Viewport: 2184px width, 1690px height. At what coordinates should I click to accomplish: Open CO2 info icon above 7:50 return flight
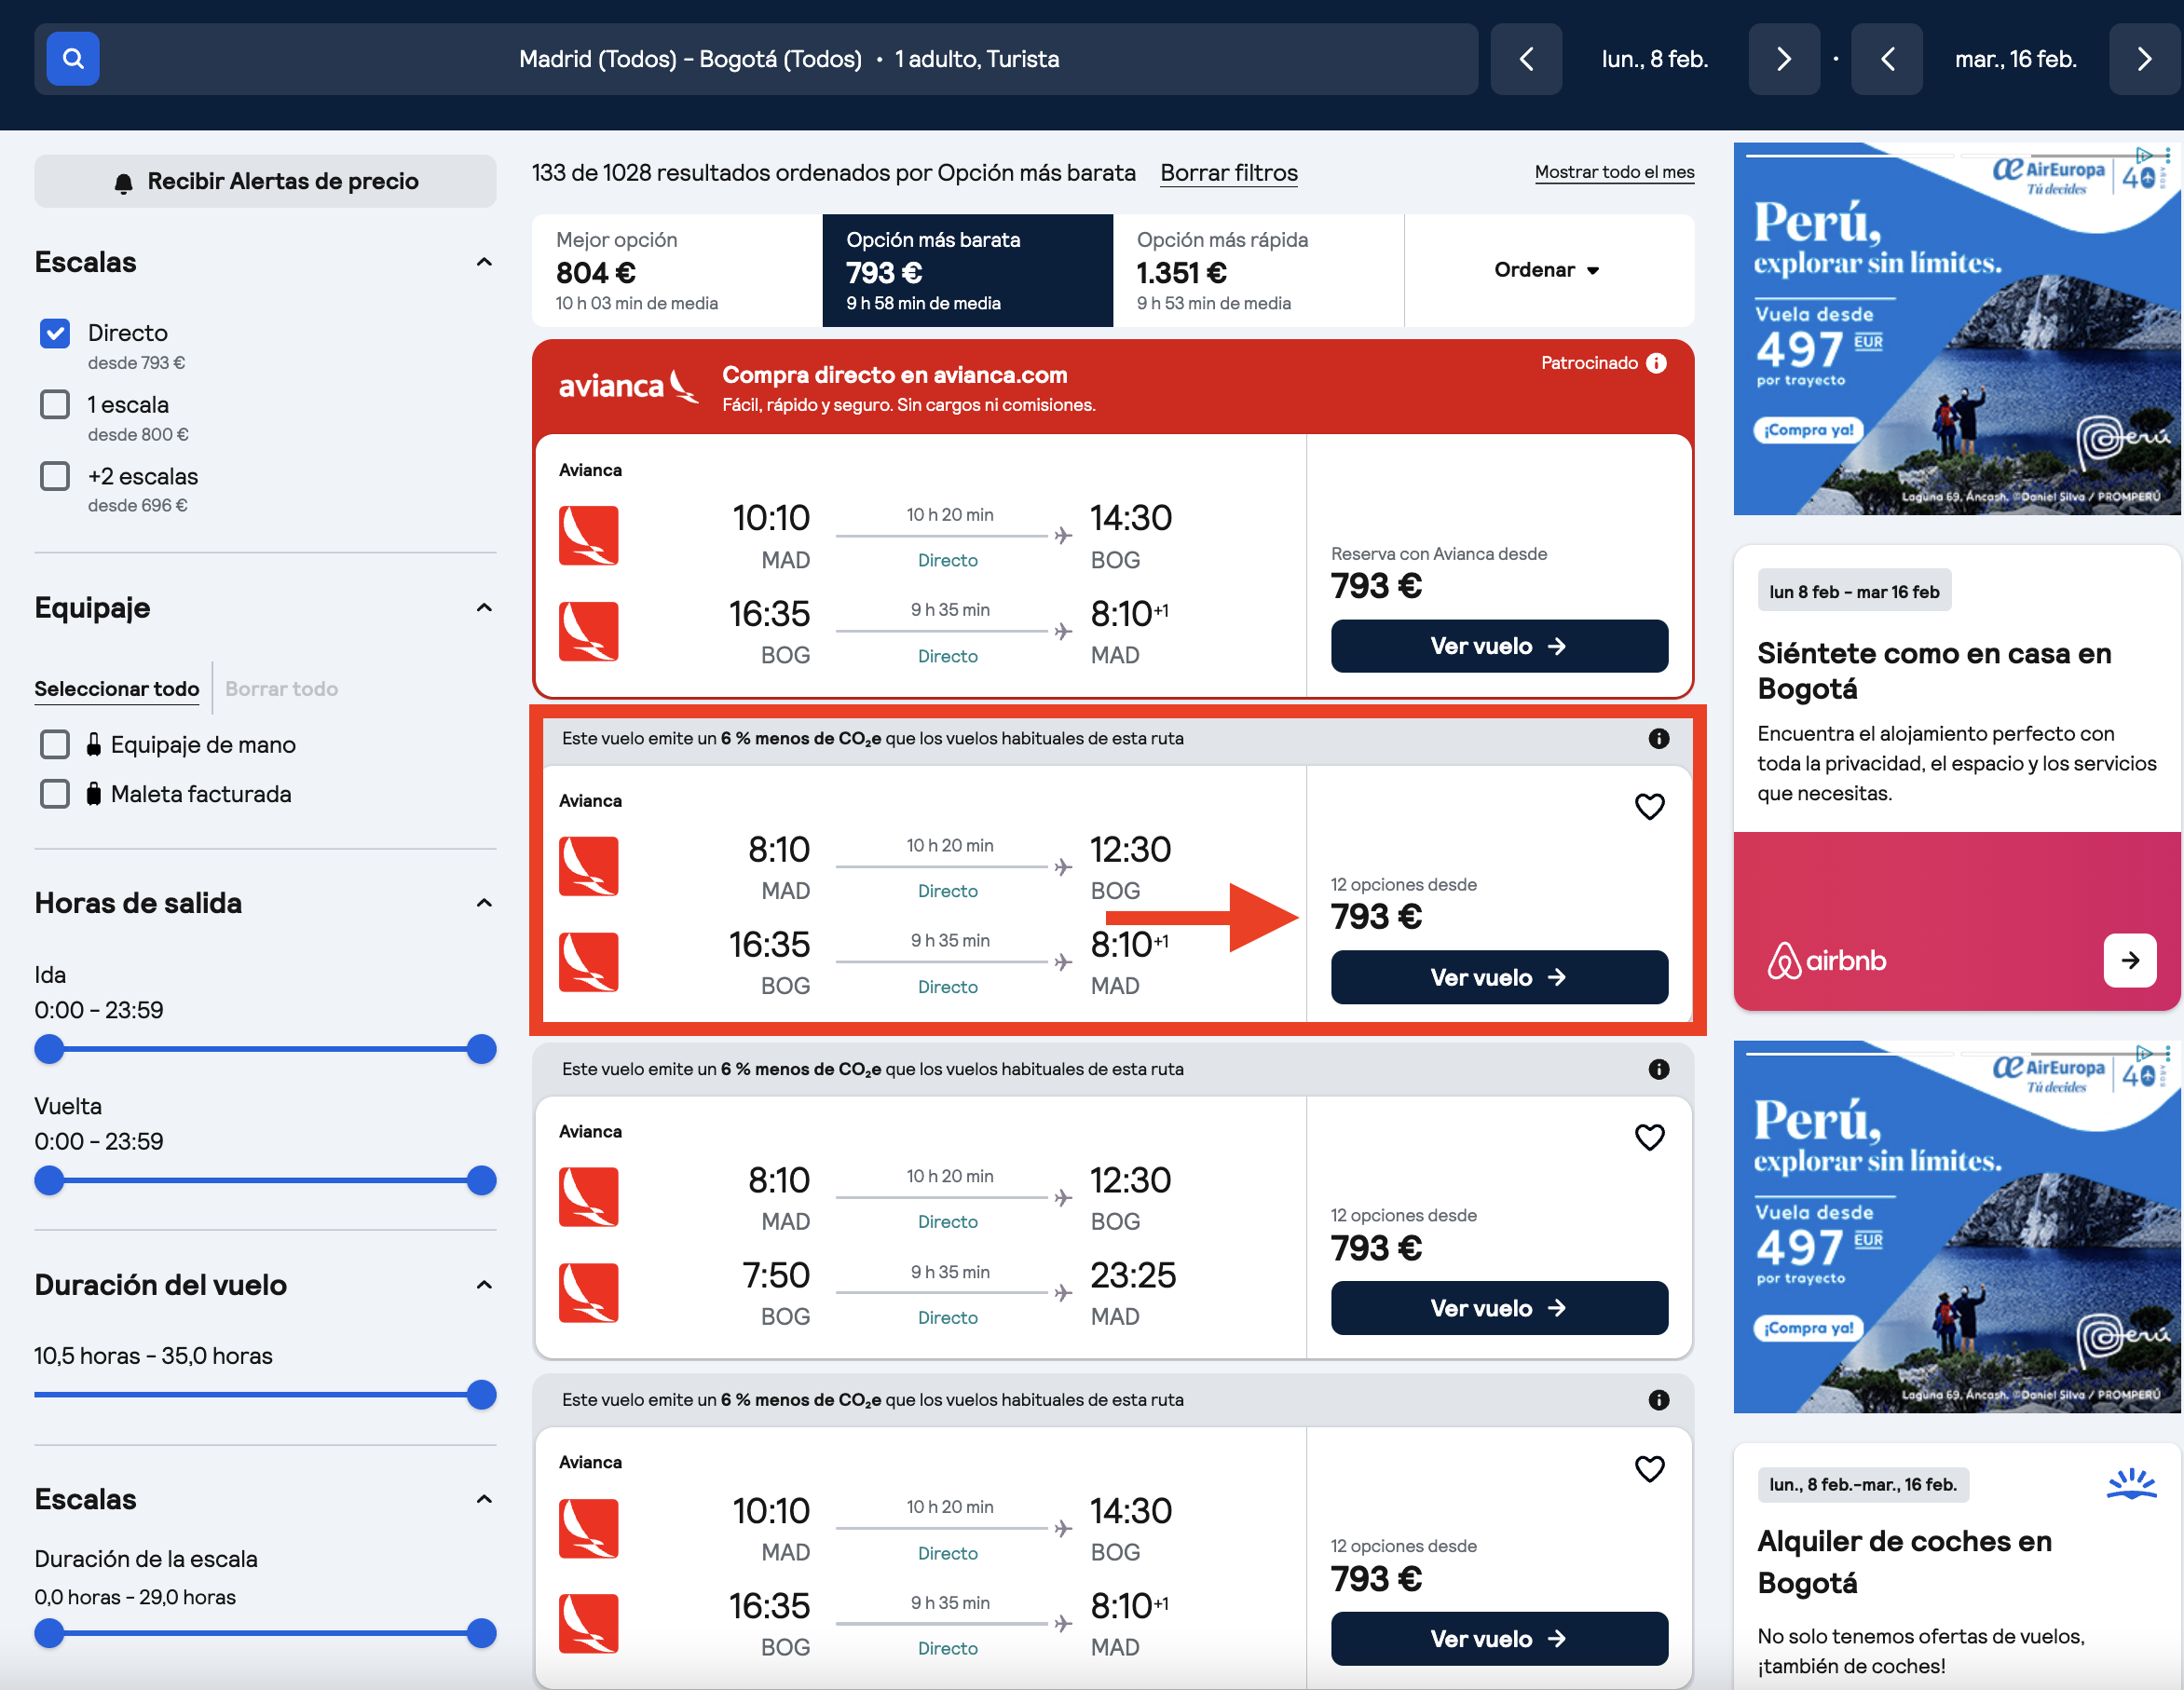[1658, 1069]
